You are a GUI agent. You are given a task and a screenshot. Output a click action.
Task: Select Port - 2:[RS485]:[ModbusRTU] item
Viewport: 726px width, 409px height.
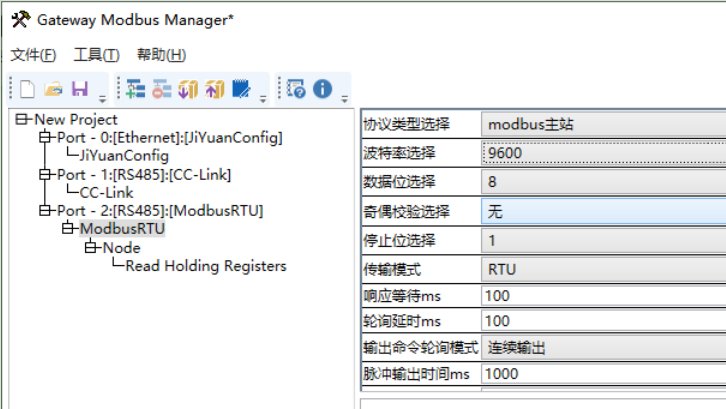pos(160,211)
